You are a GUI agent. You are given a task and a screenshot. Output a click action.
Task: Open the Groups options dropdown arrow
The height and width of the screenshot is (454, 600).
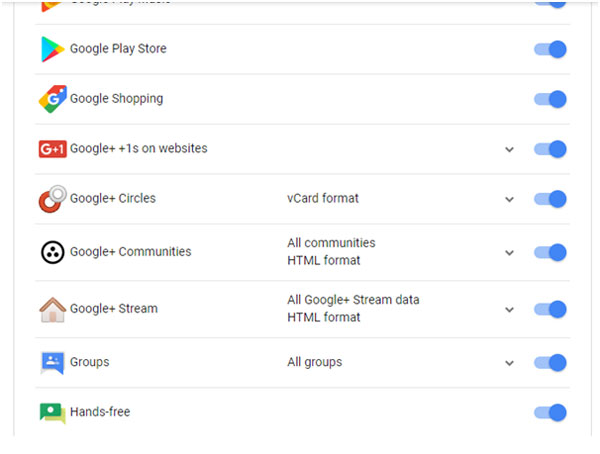509,363
